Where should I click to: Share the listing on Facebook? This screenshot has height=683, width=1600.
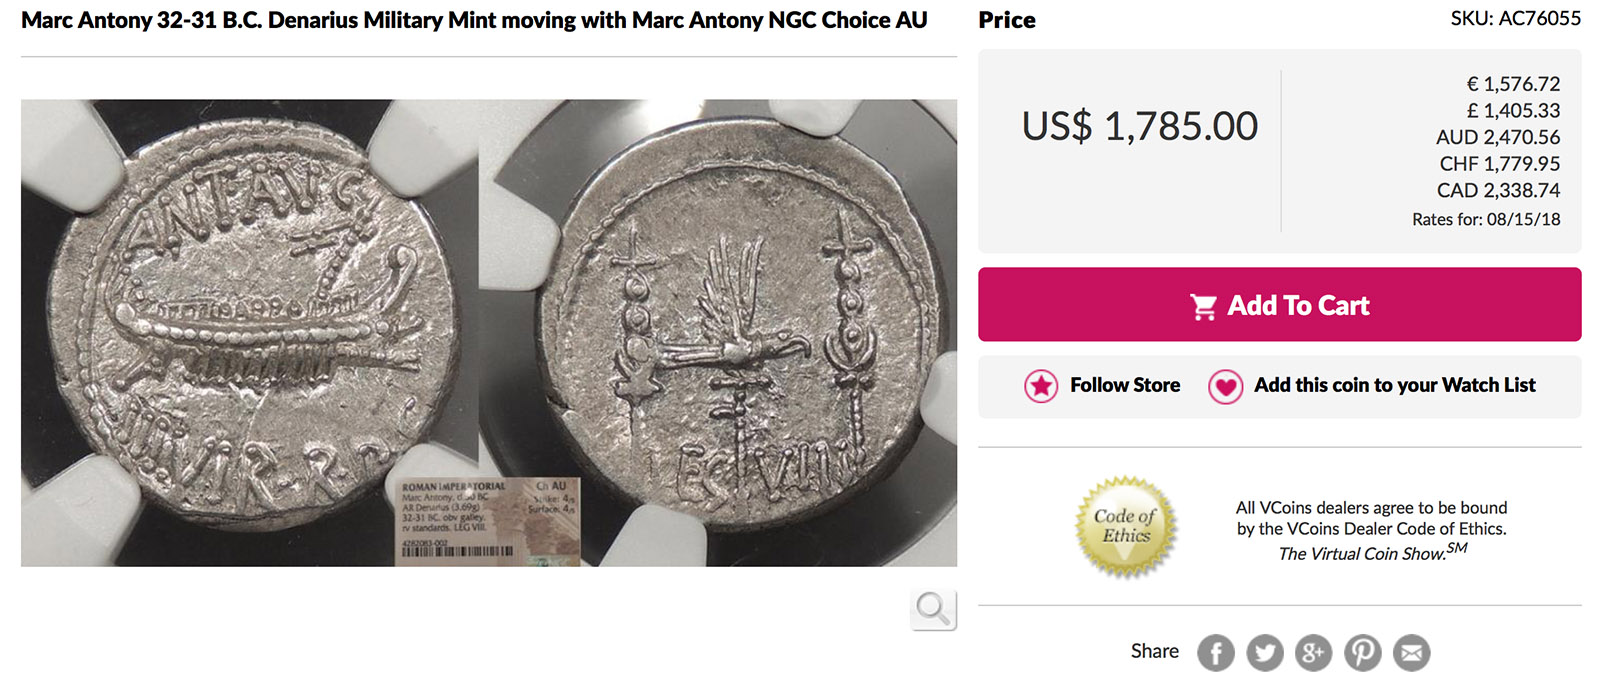point(1216,653)
